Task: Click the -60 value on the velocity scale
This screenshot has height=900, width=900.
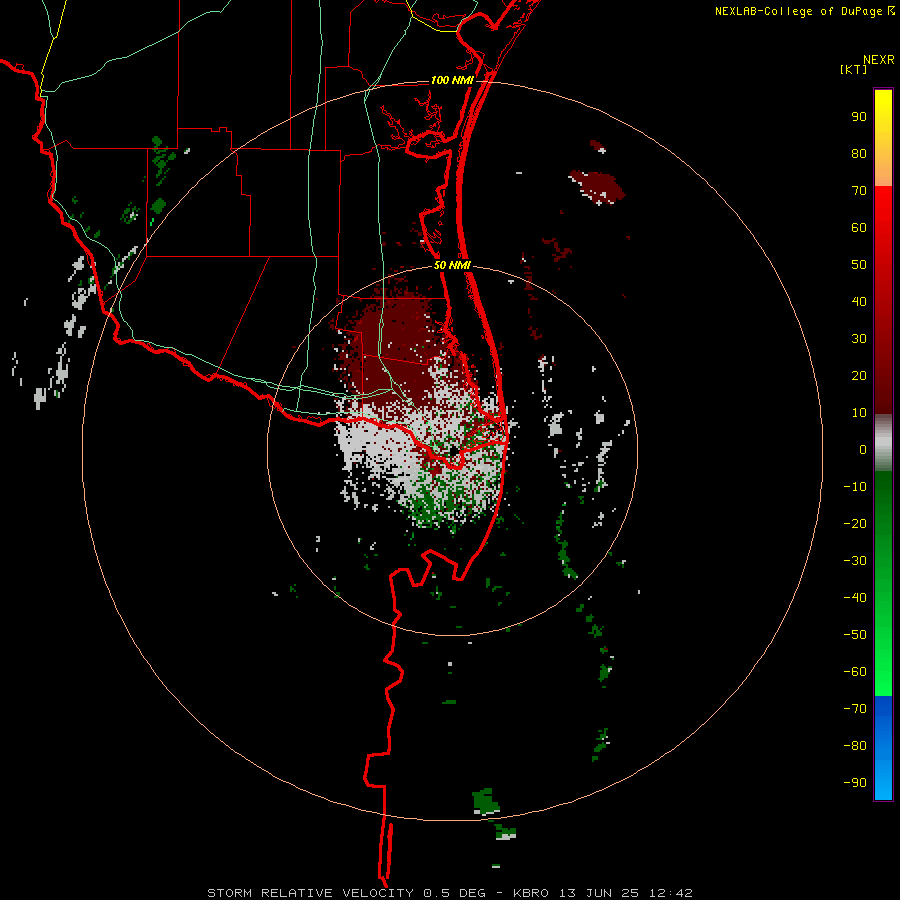Action: 855,672
